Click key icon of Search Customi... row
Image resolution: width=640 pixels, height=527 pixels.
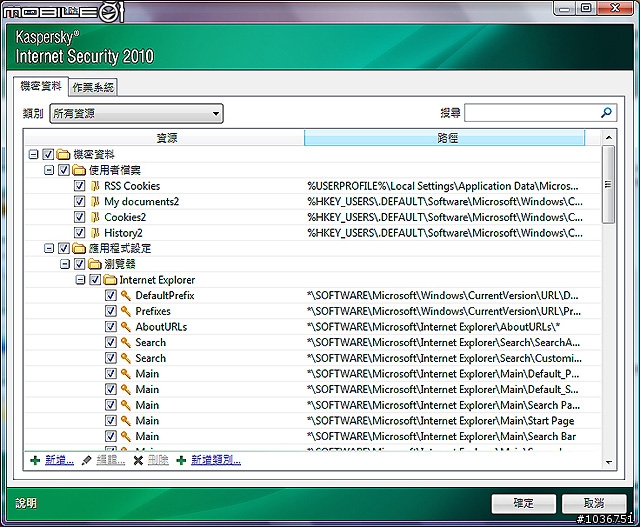click(x=126, y=358)
